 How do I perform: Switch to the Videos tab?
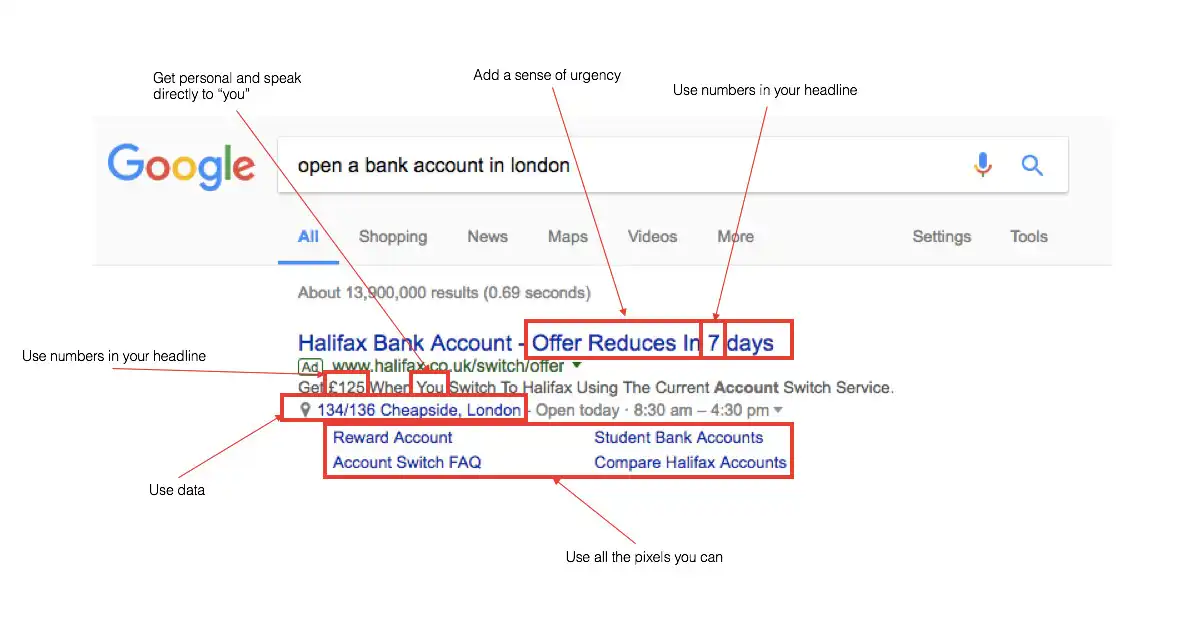pyautogui.click(x=652, y=236)
